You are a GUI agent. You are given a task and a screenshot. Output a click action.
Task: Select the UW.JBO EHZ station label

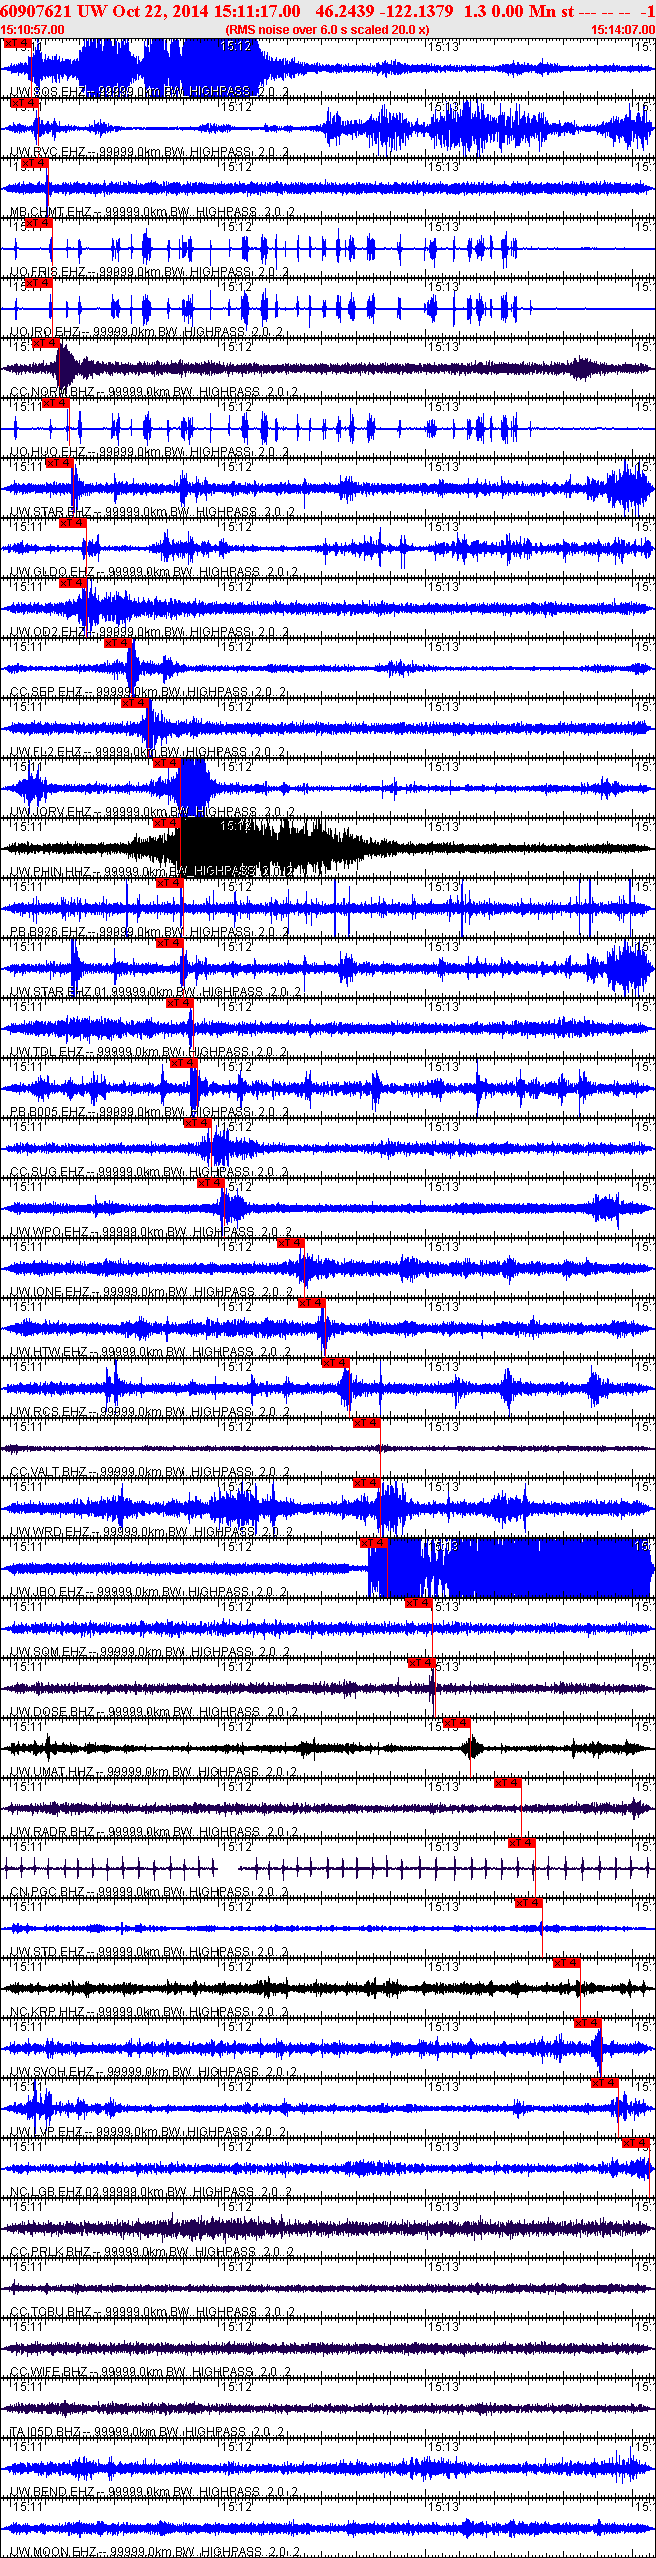148,1592
